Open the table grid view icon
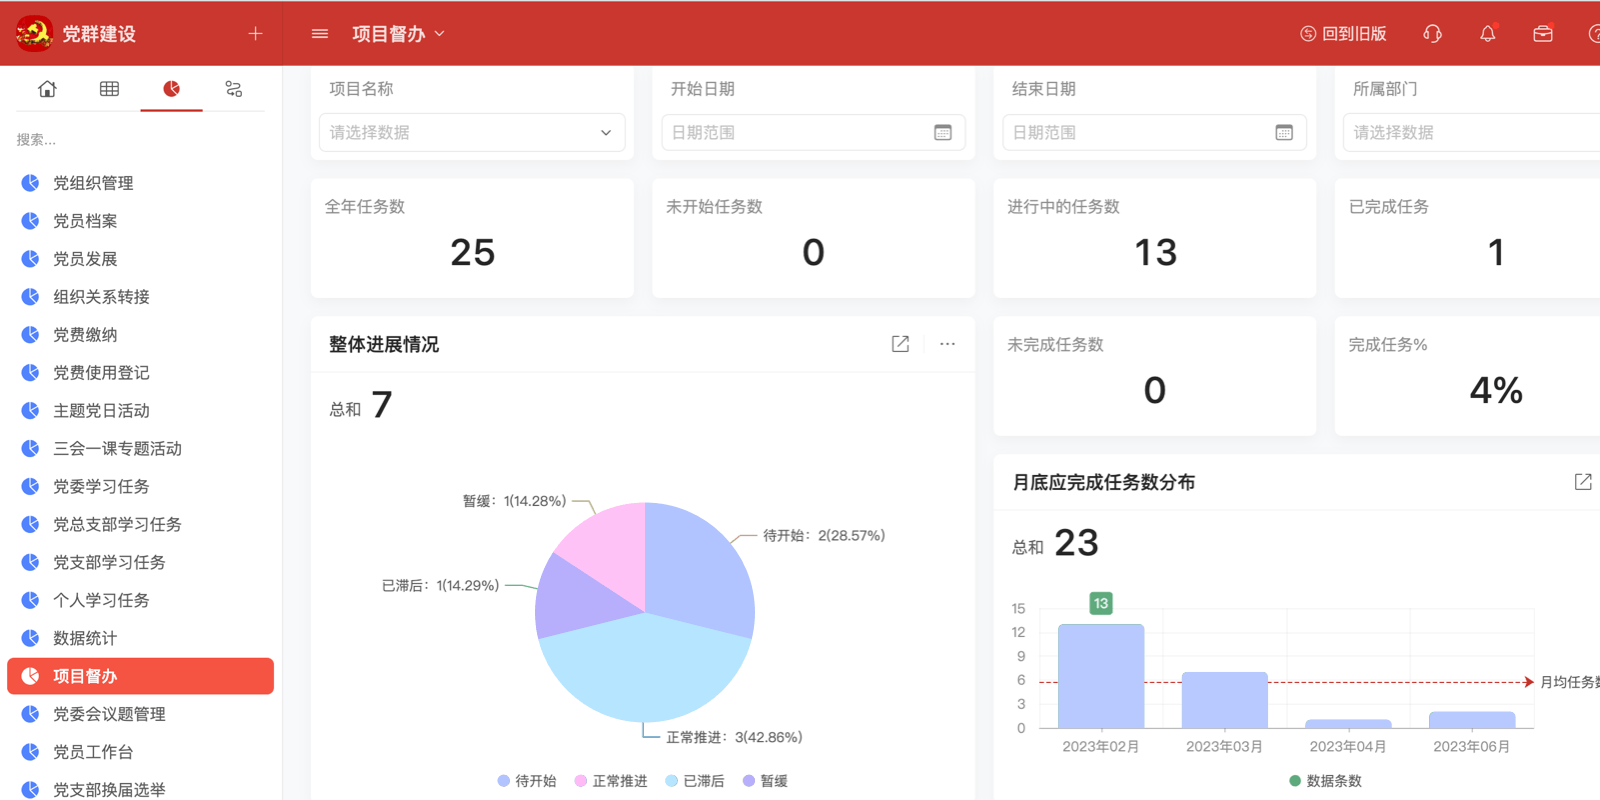 coord(109,89)
